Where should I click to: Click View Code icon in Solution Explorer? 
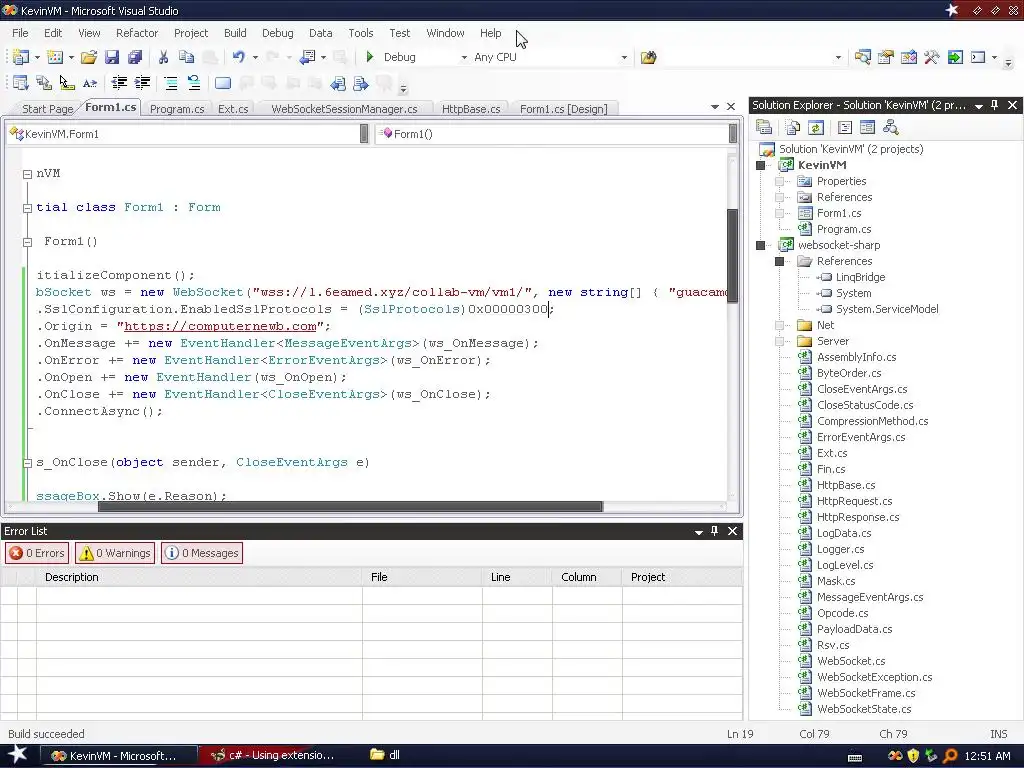[844, 127]
